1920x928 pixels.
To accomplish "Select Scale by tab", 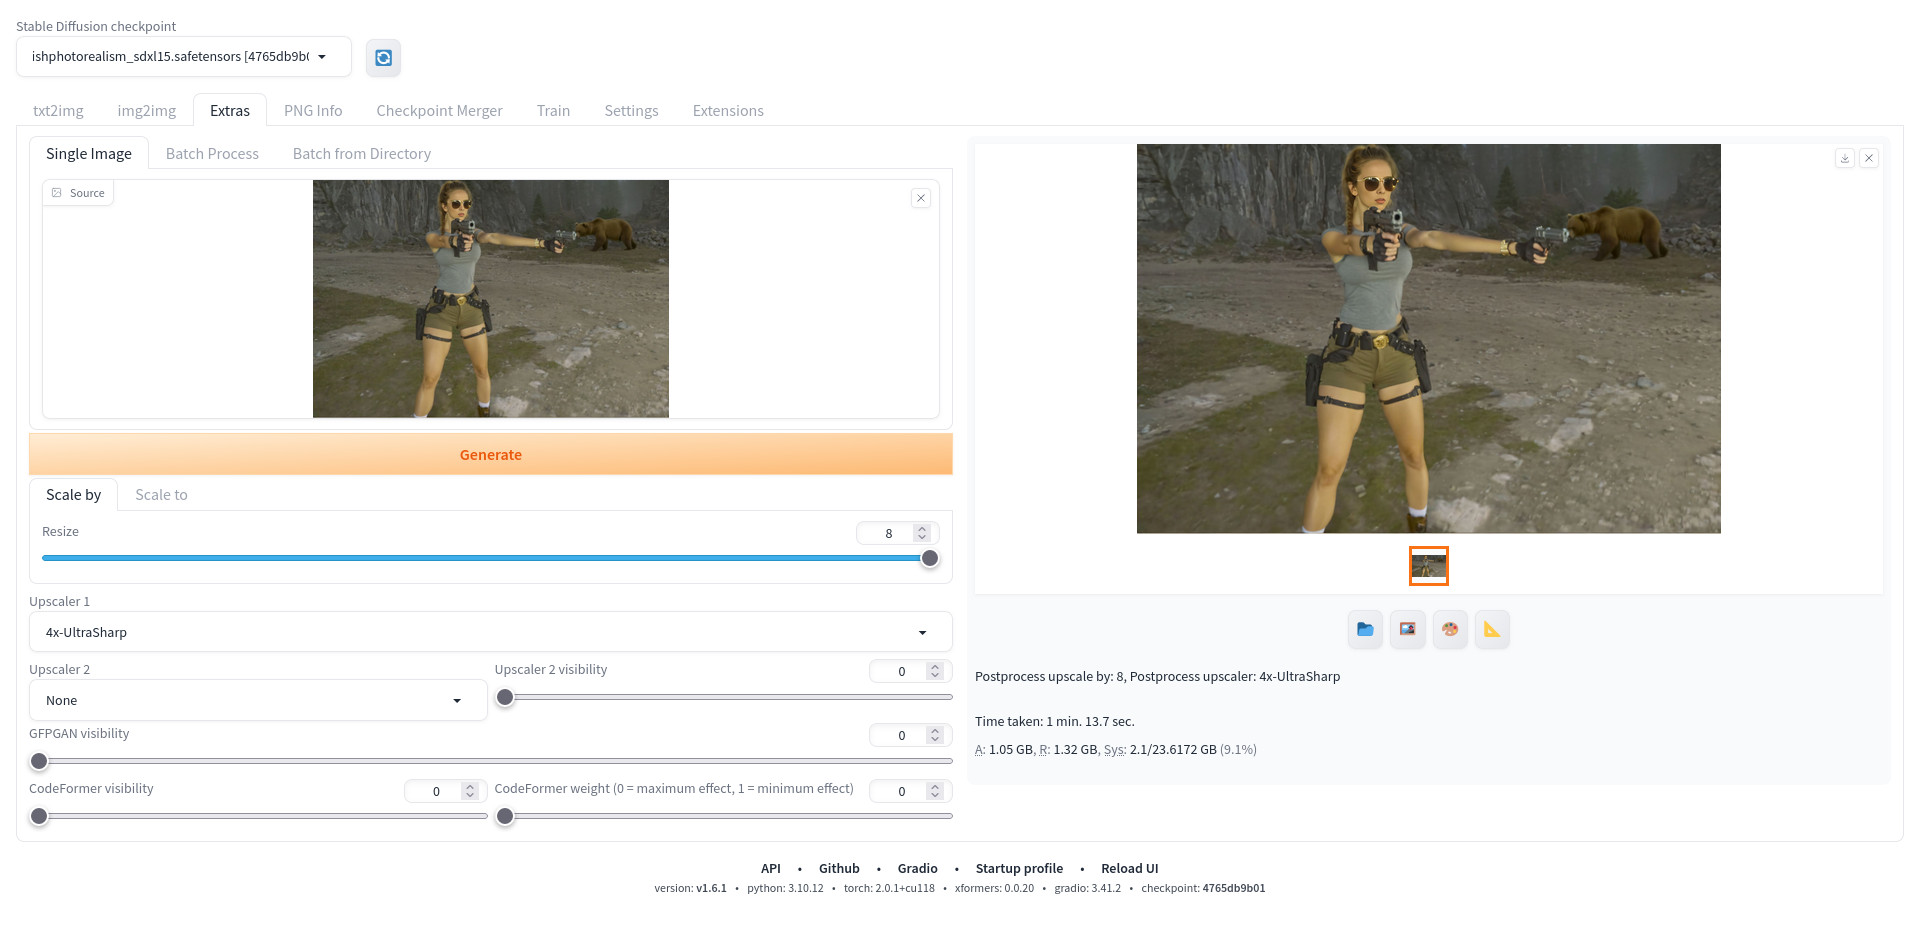I will coord(73,494).
